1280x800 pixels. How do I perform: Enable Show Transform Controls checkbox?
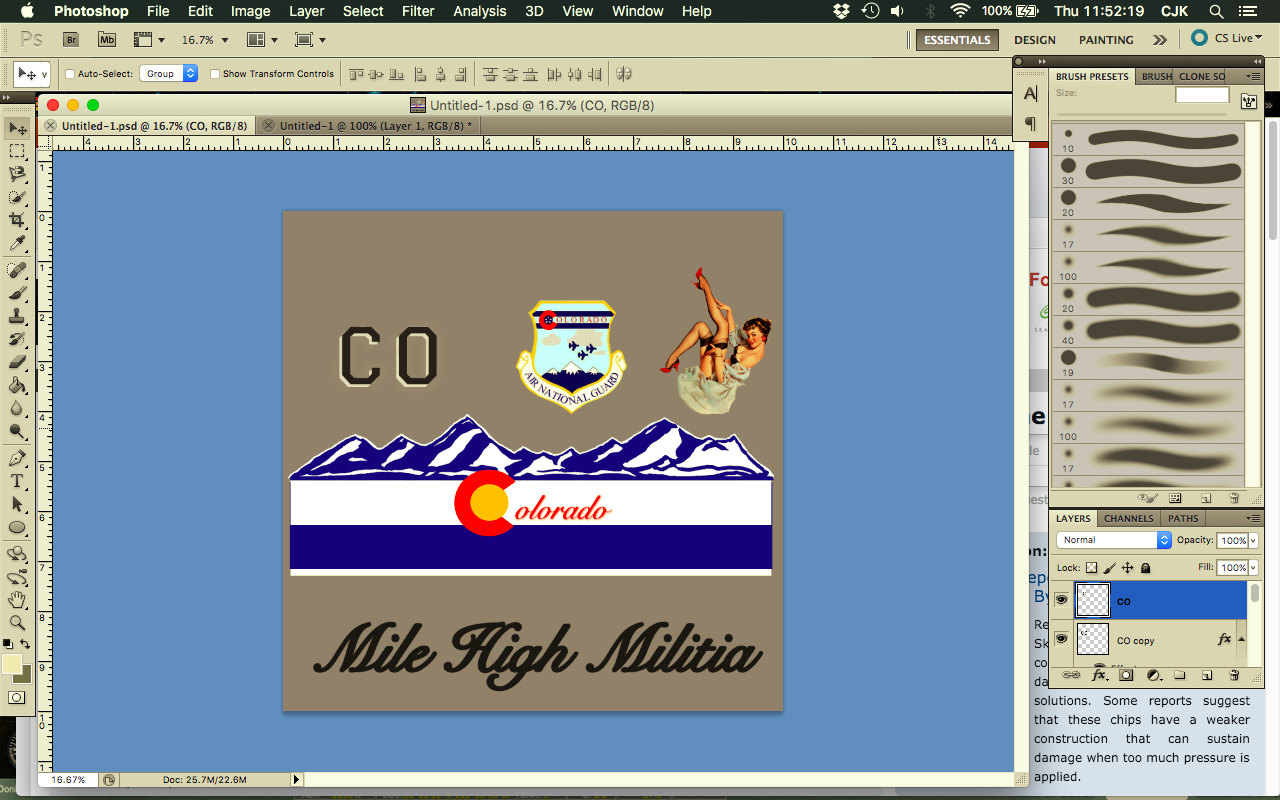tap(215, 74)
